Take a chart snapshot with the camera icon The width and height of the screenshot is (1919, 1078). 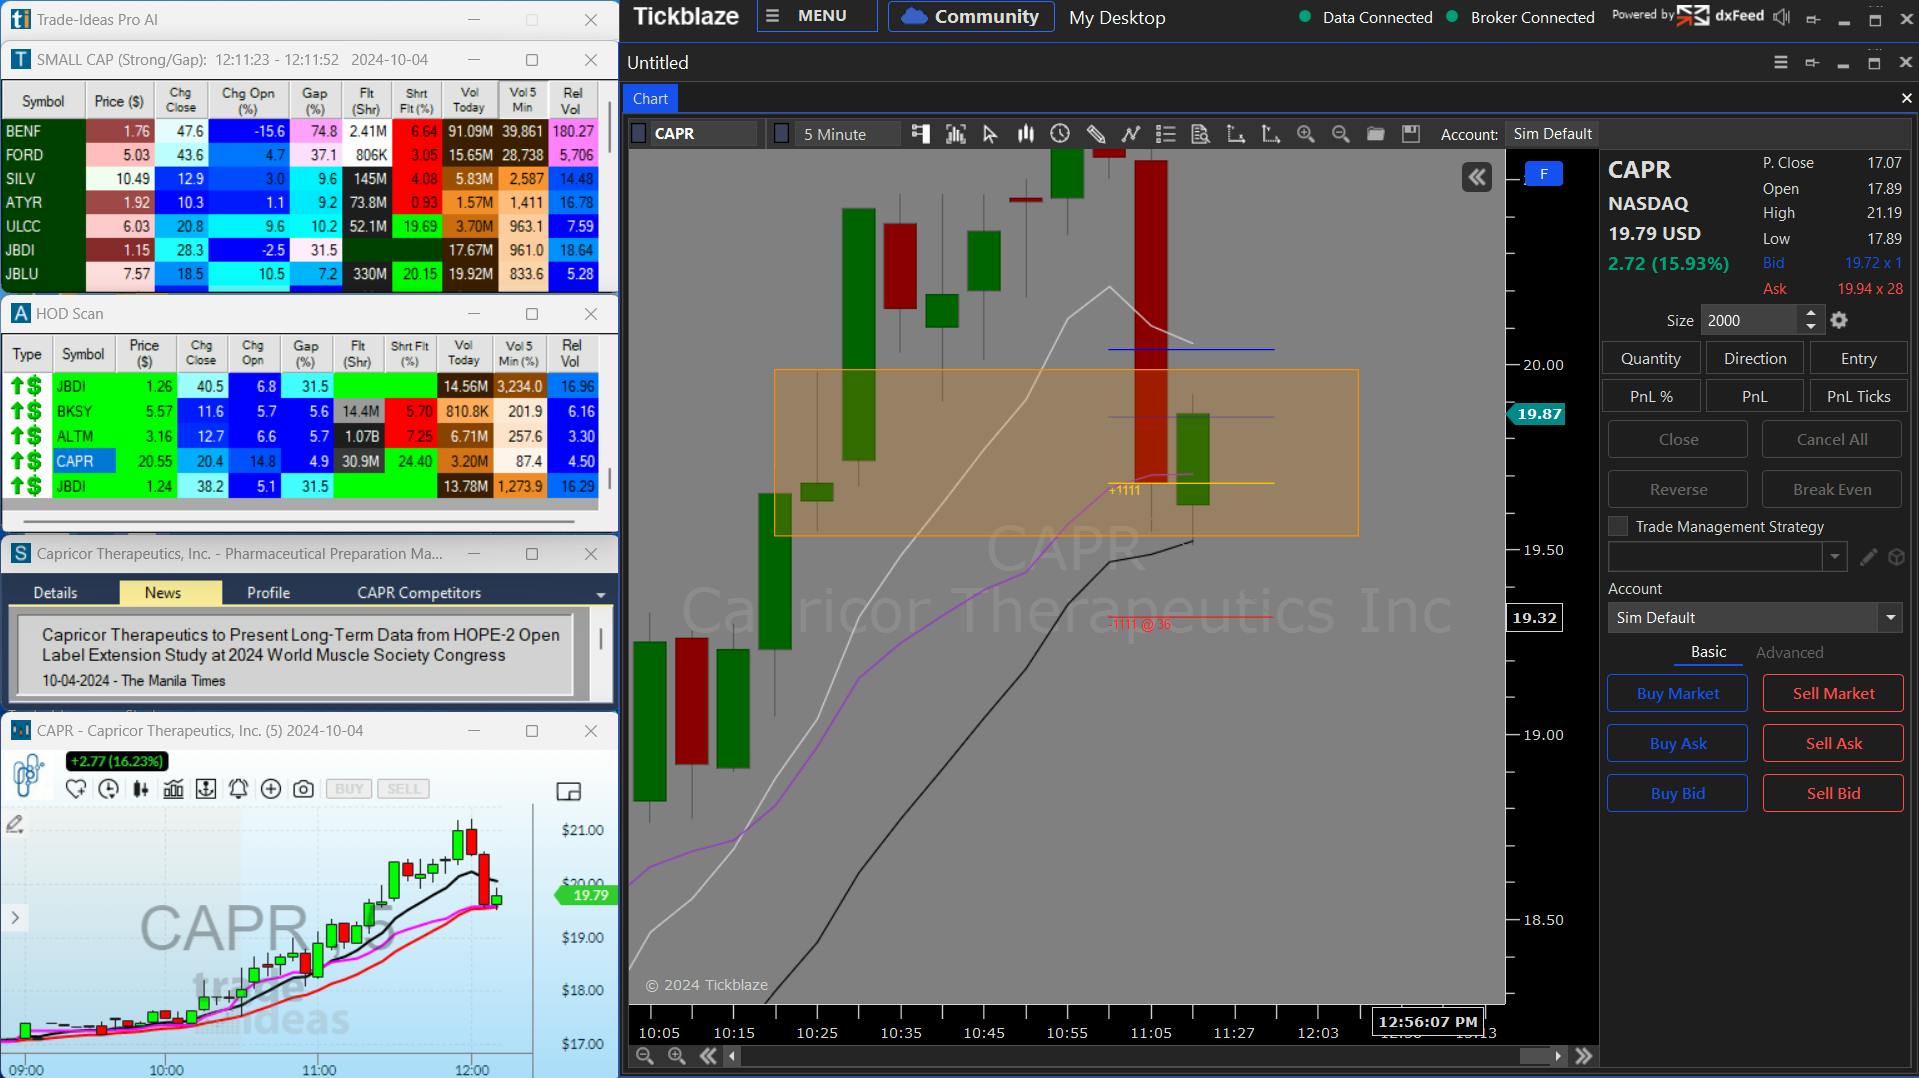coord(303,789)
